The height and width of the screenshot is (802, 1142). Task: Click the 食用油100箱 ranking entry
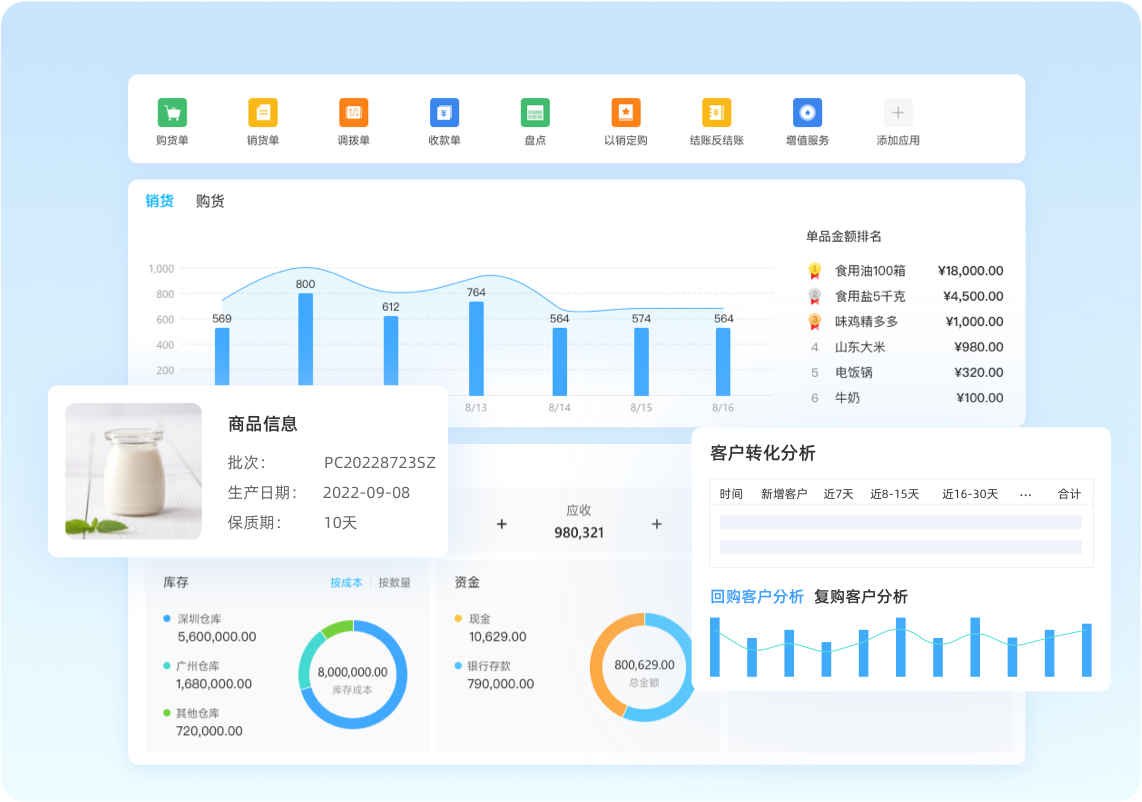point(870,271)
